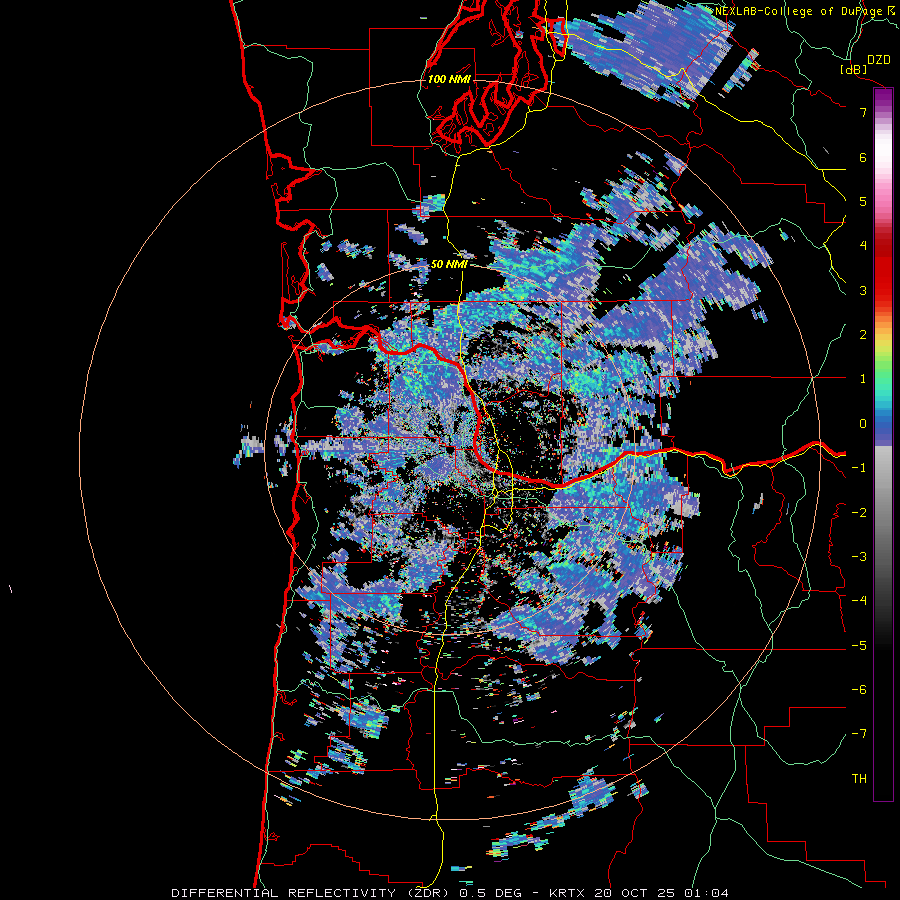
Task: Click the 0 value on color scale
Action: [x=863, y=424]
